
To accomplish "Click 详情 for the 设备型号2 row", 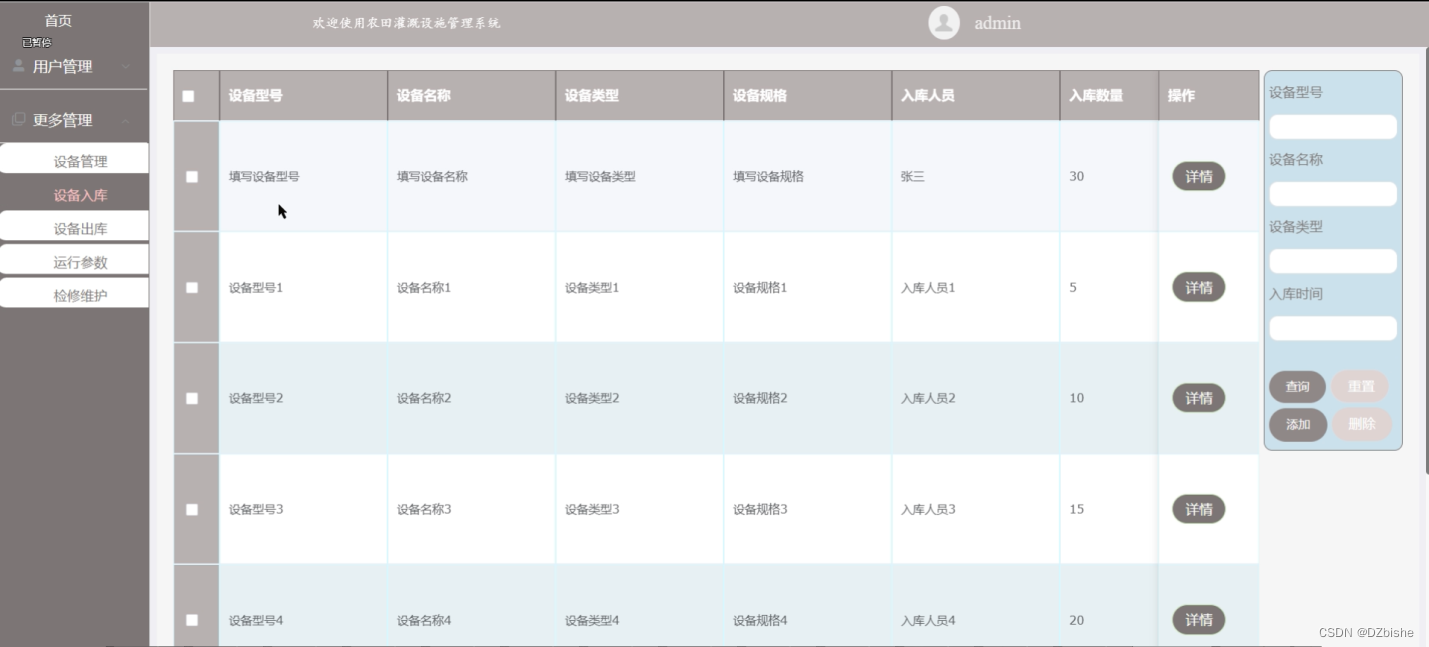I will click(x=1198, y=399).
